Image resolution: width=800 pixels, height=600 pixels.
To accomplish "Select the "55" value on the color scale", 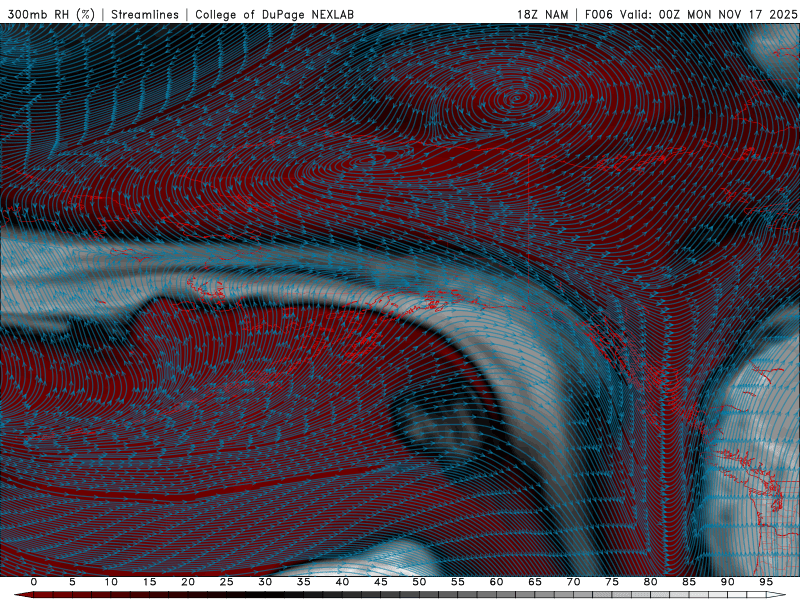I will point(458,582).
